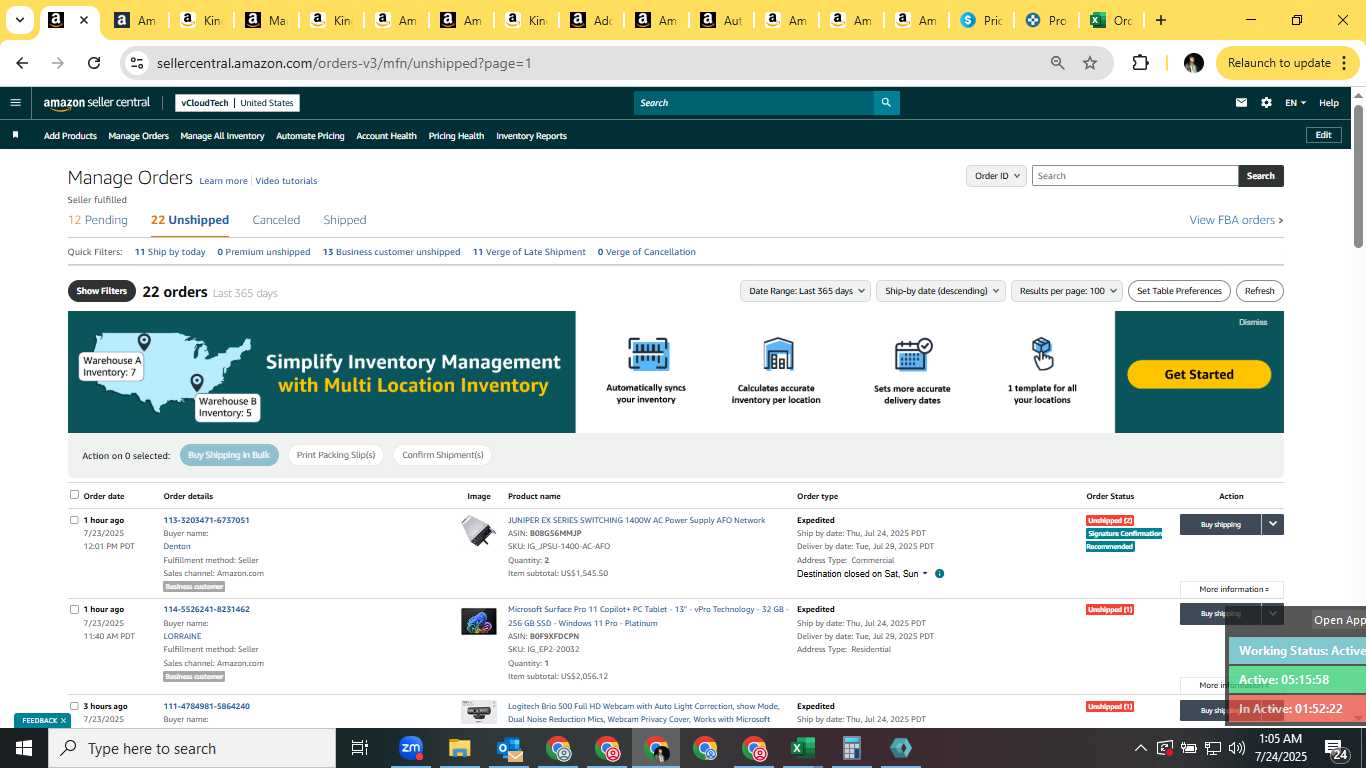Select checkbox for order 113-3203471-6737051
Image resolution: width=1366 pixels, height=768 pixels.
coord(74,520)
